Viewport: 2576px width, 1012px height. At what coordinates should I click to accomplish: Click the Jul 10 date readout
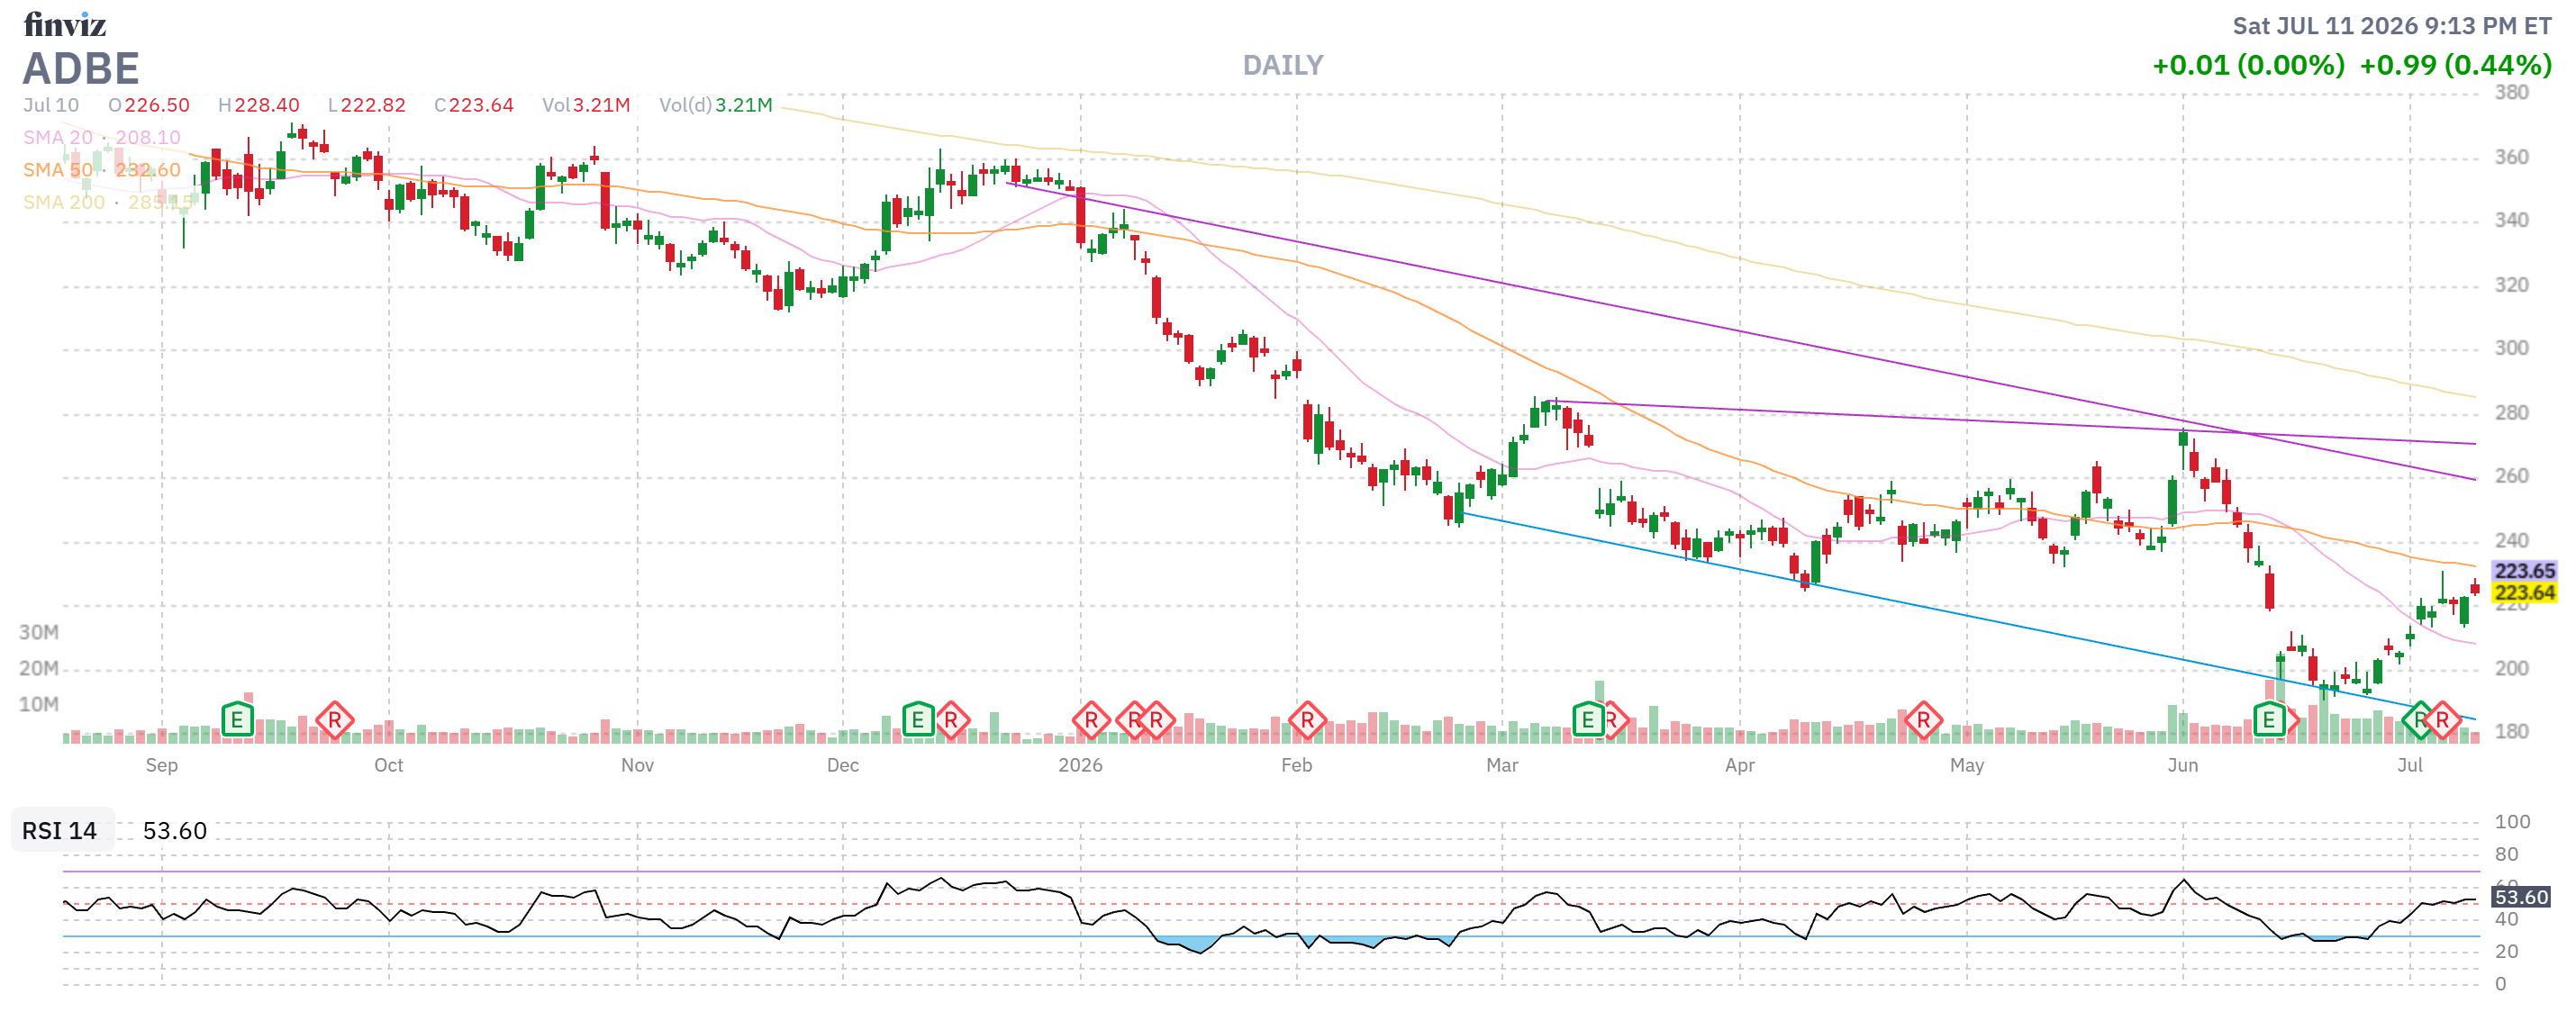(x=51, y=105)
